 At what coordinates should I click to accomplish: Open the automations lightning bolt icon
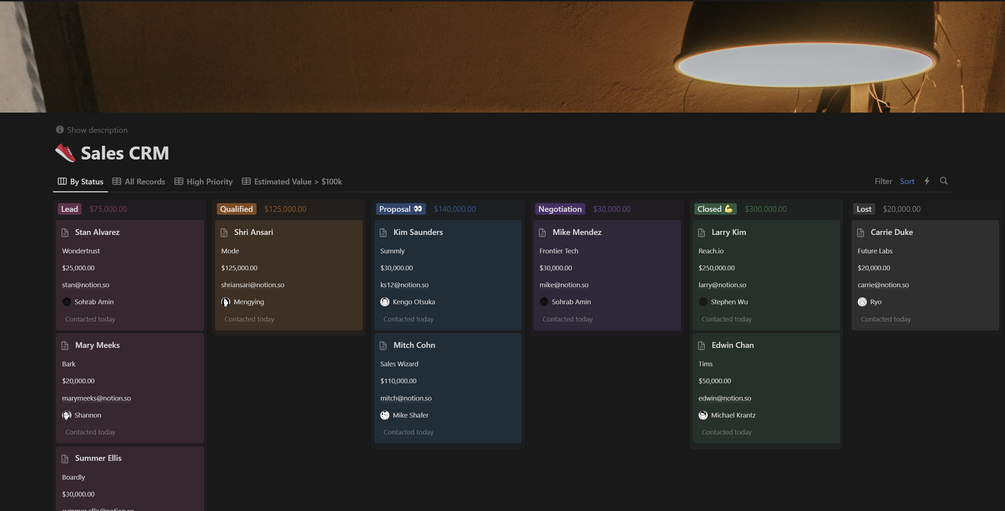point(927,181)
